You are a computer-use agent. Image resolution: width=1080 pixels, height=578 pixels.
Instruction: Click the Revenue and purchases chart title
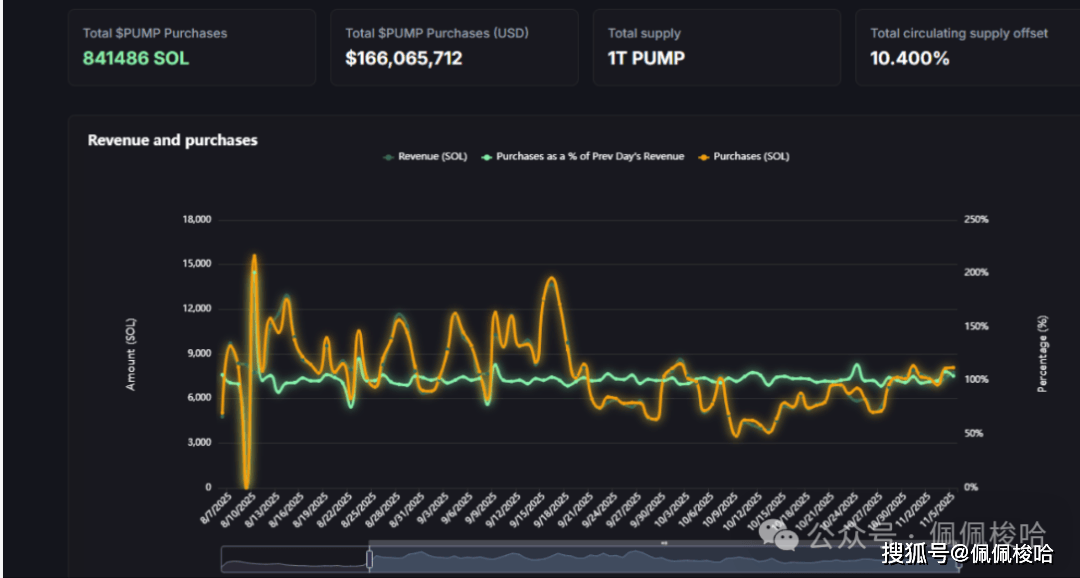[x=173, y=141]
